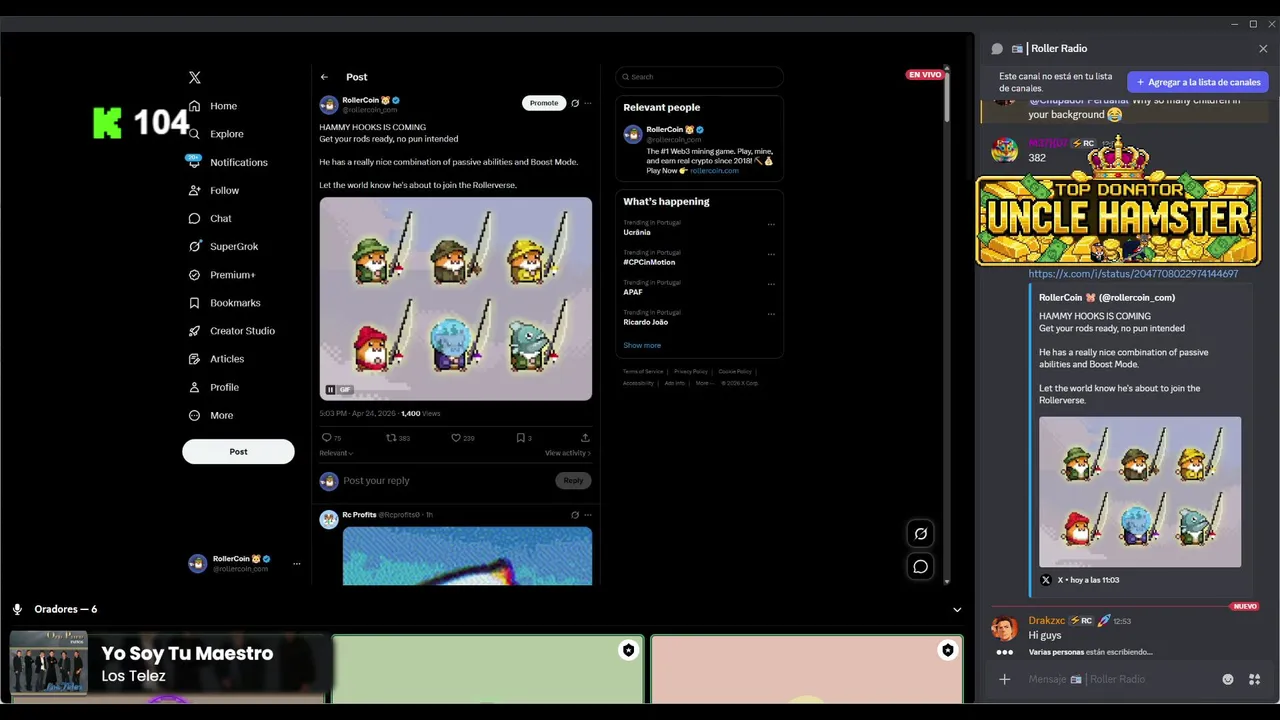Viewport: 1280px width, 720px height.
Task: Open rollercoin.com link in Relevant people
Action: (714, 171)
